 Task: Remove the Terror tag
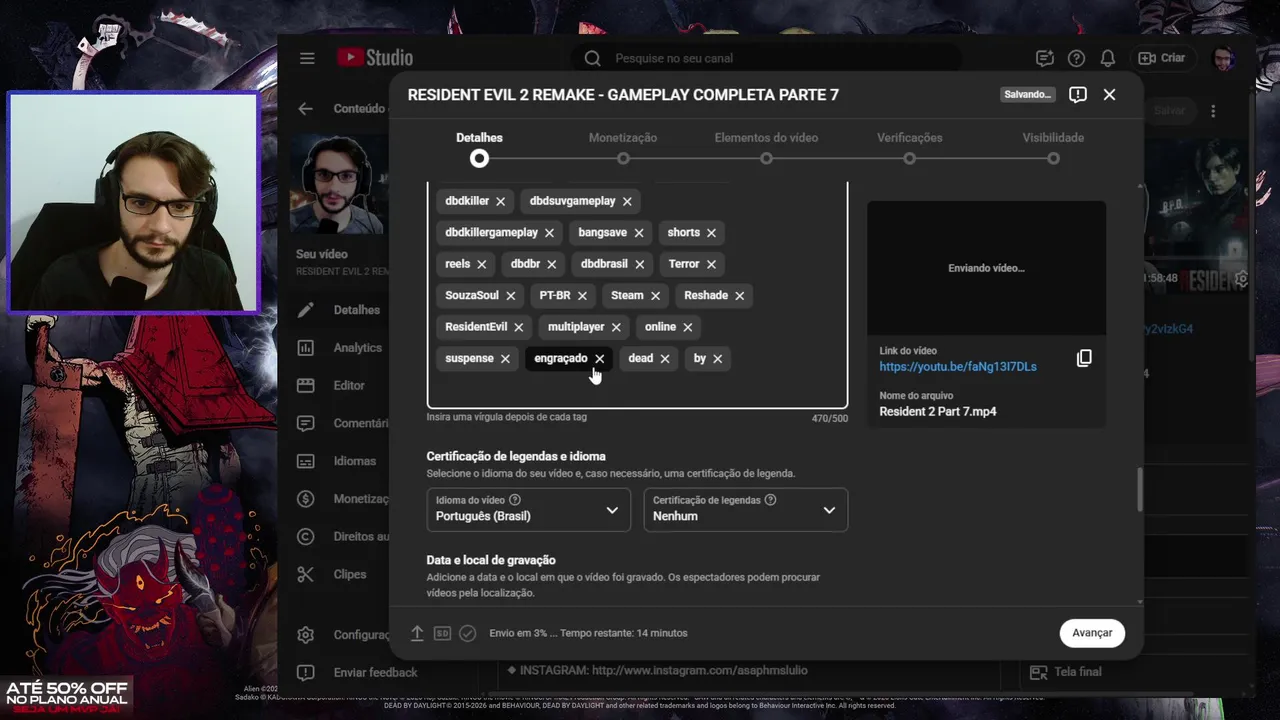[712, 264]
